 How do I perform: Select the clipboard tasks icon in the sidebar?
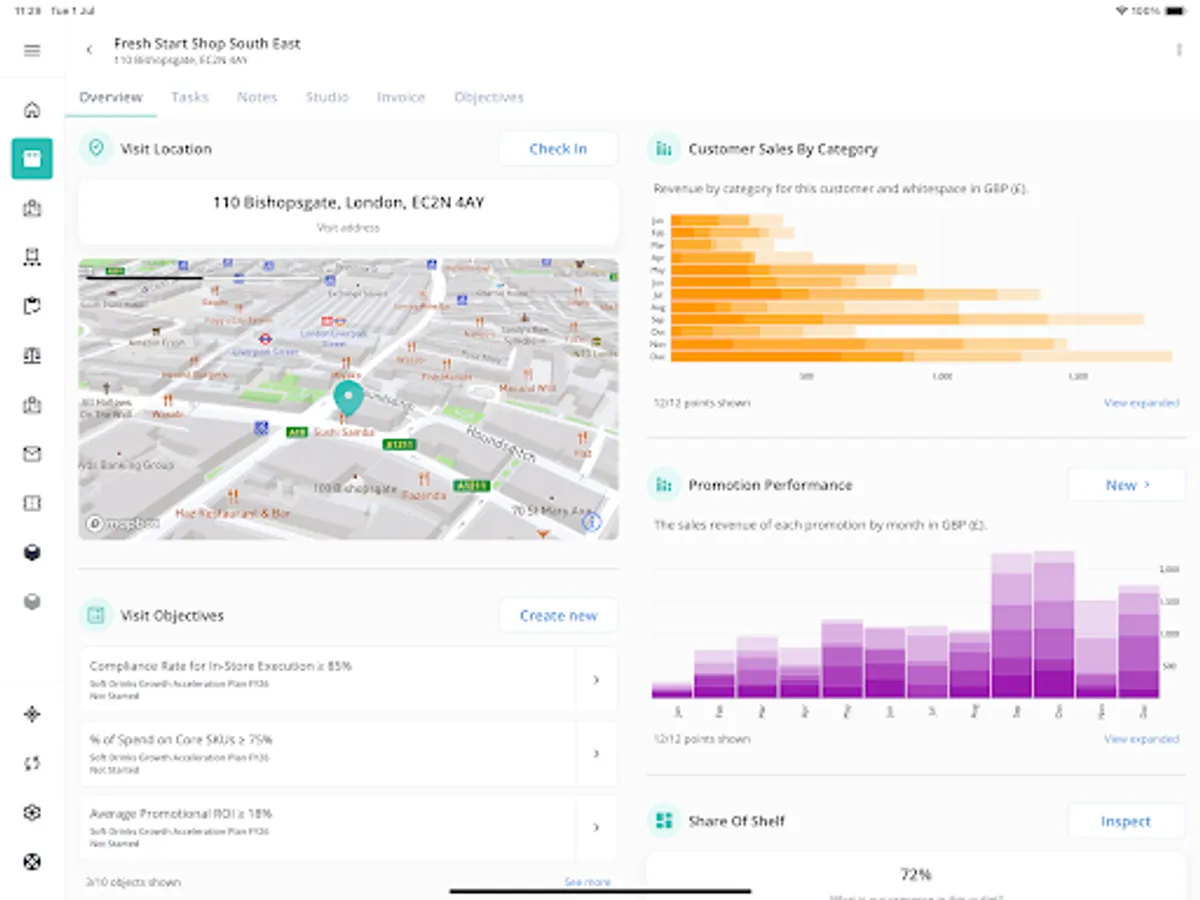[31, 306]
